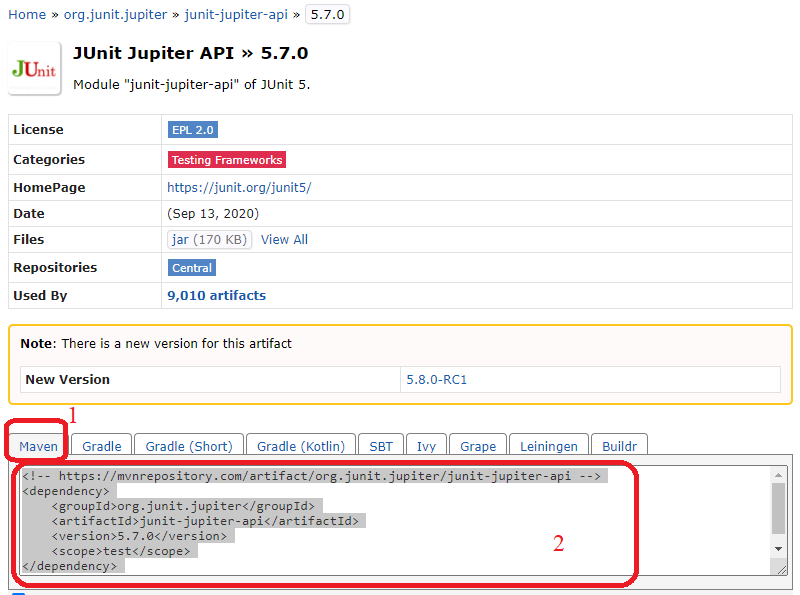This screenshot has width=800, height=595.
Task: Select the Maven tab
Action: [x=38, y=446]
